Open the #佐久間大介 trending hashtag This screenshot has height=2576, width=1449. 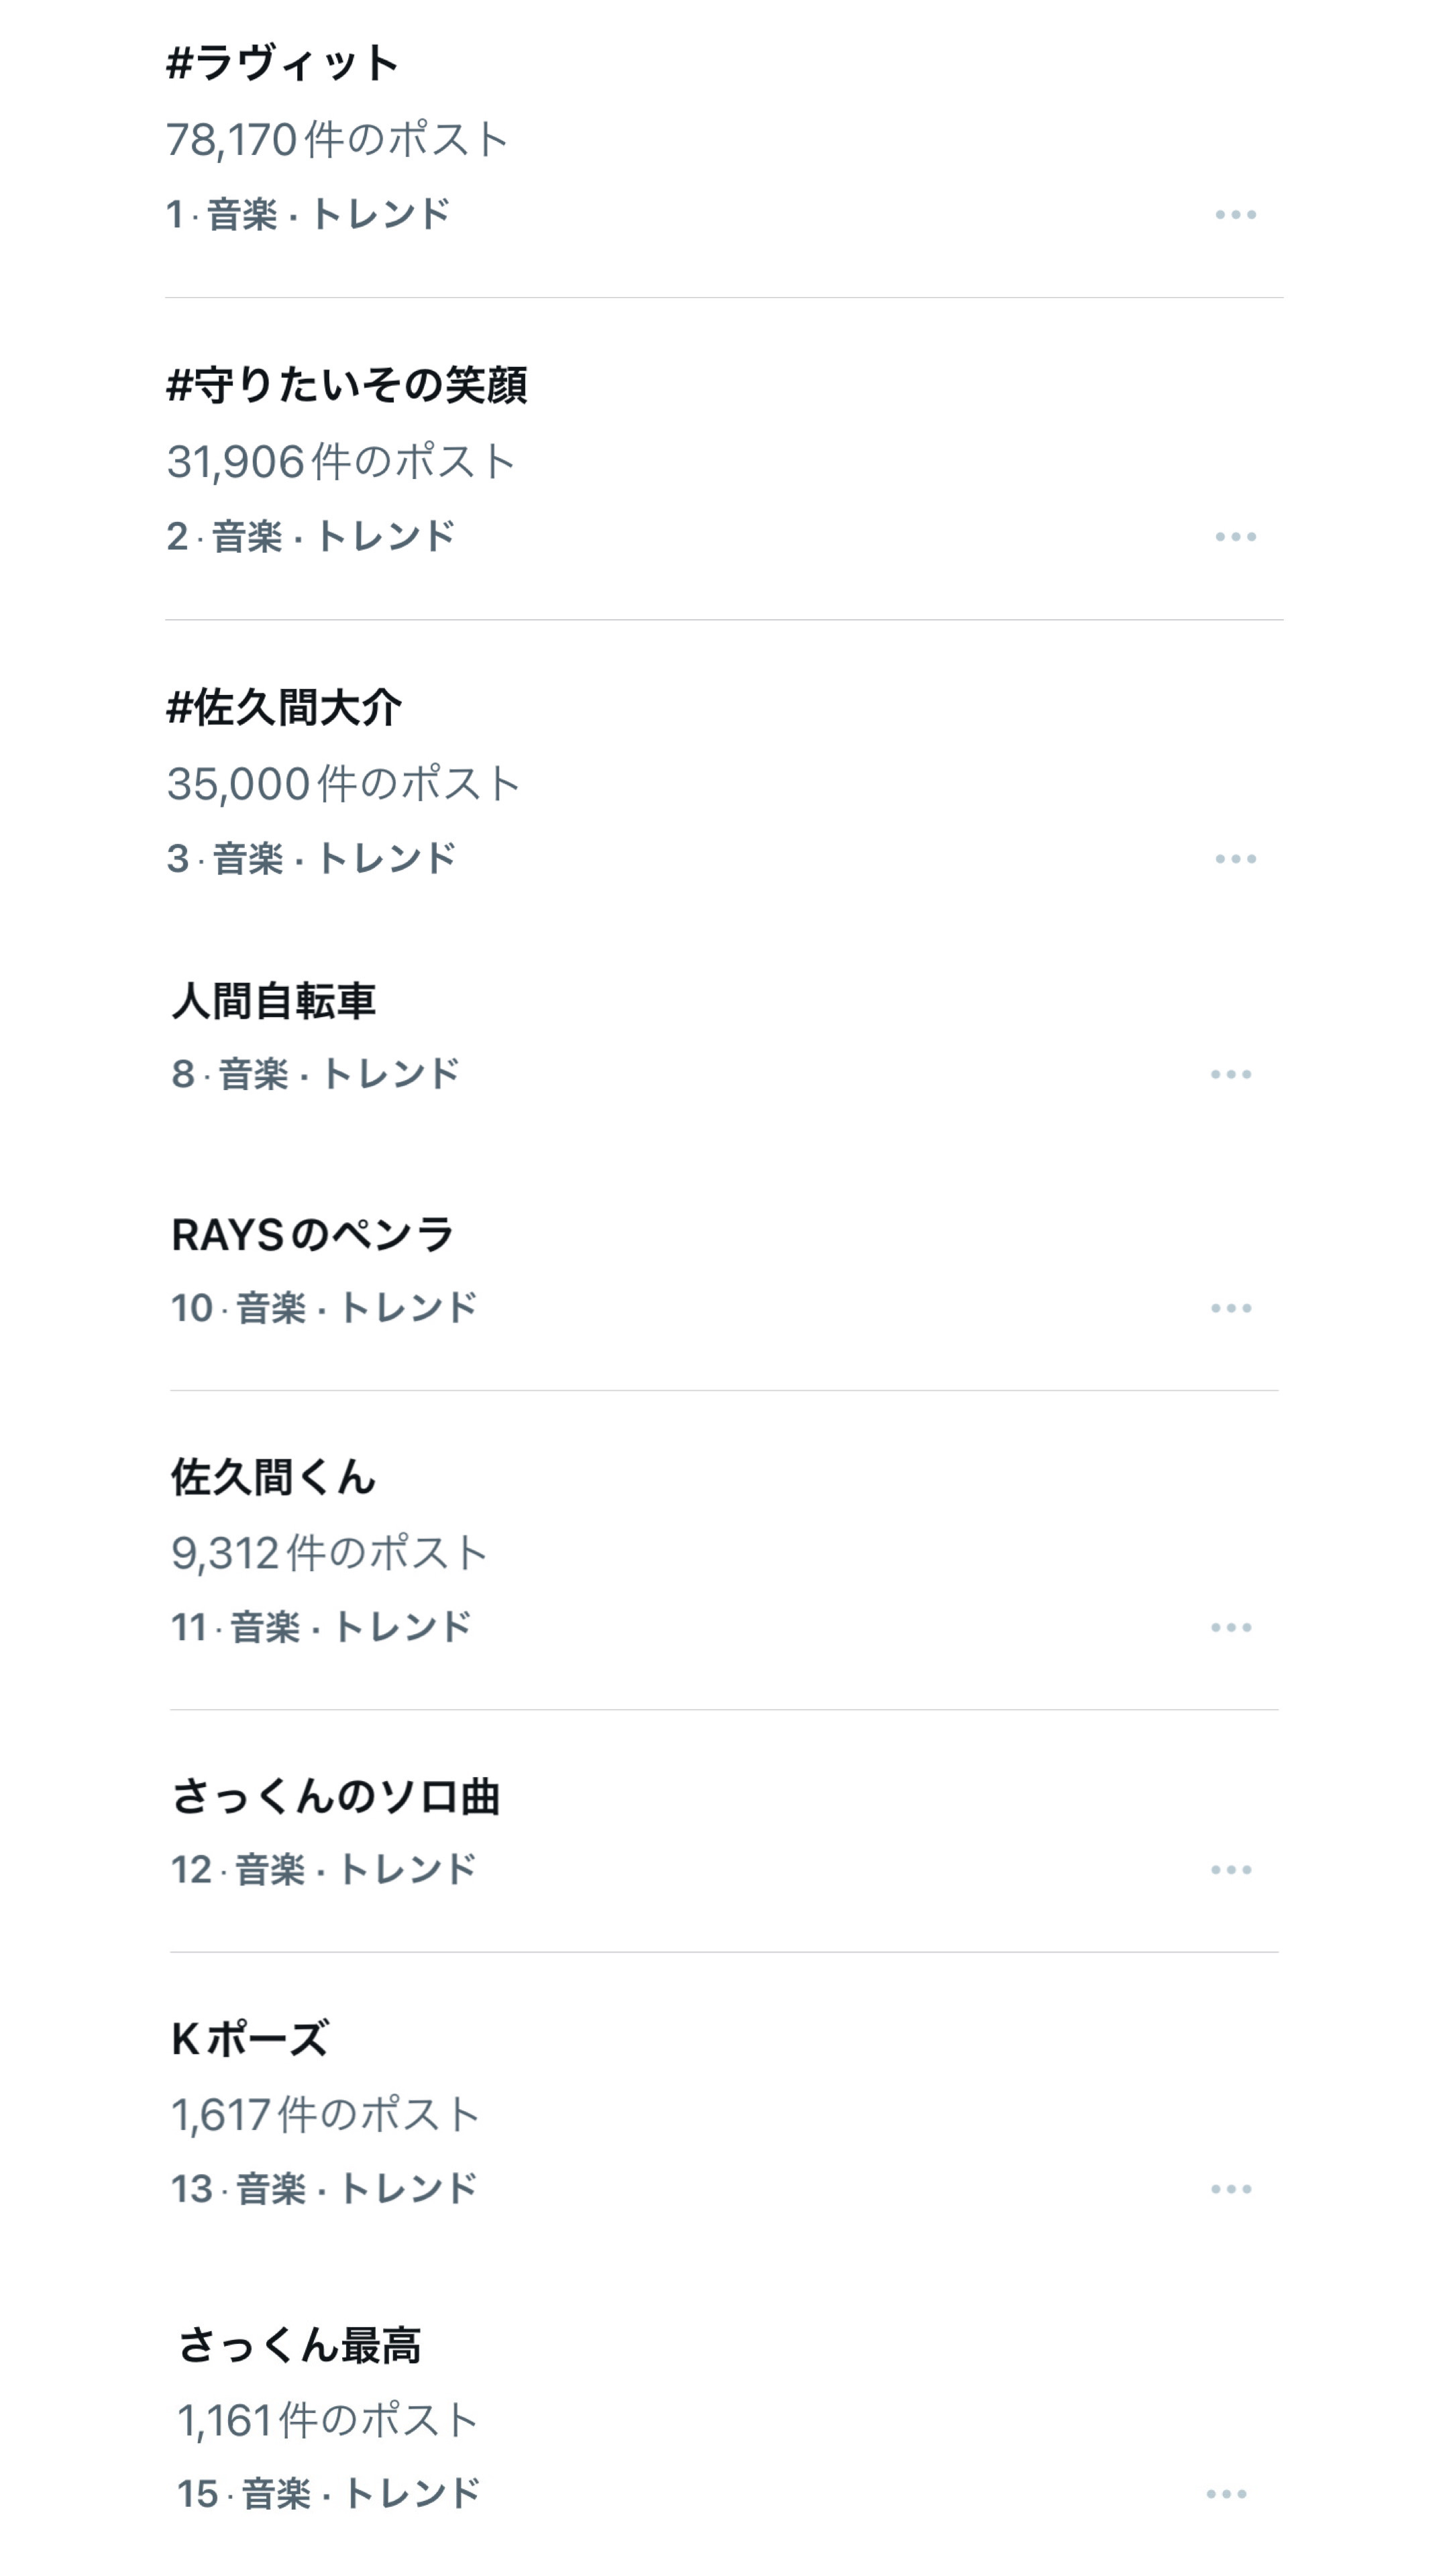pyautogui.click(x=284, y=707)
